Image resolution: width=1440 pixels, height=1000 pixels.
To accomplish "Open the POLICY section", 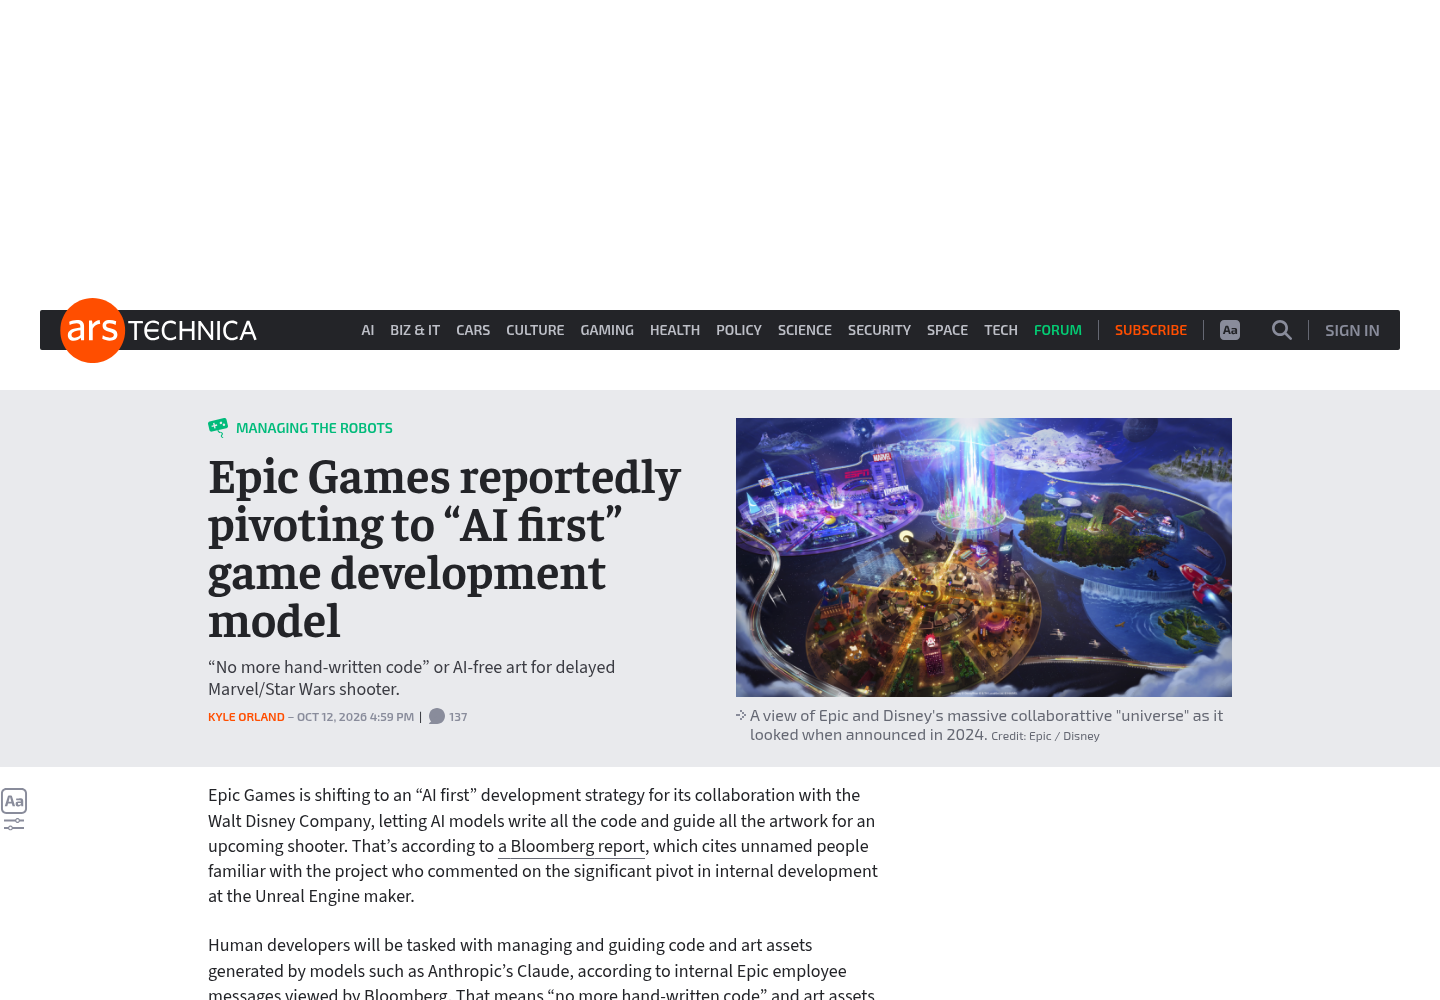I will point(739,330).
